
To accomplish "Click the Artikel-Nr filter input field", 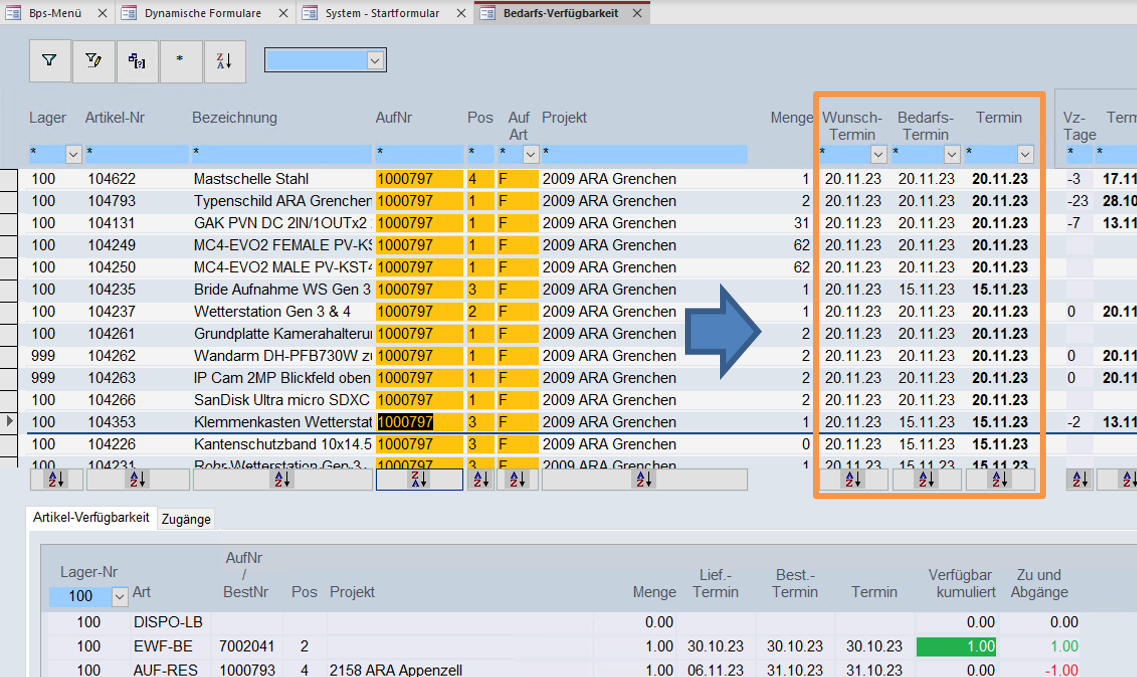I will pyautogui.click(x=136, y=154).
